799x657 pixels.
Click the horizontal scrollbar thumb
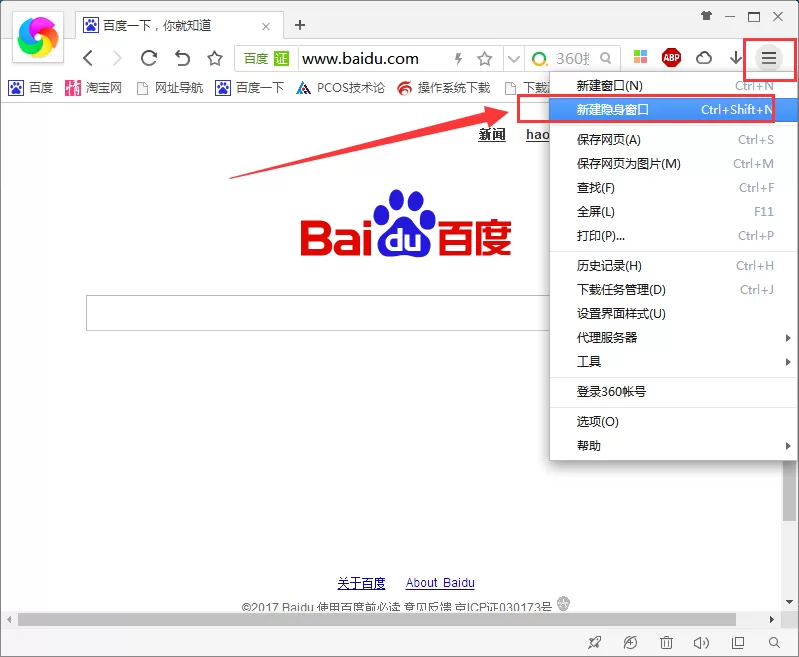coord(377,620)
